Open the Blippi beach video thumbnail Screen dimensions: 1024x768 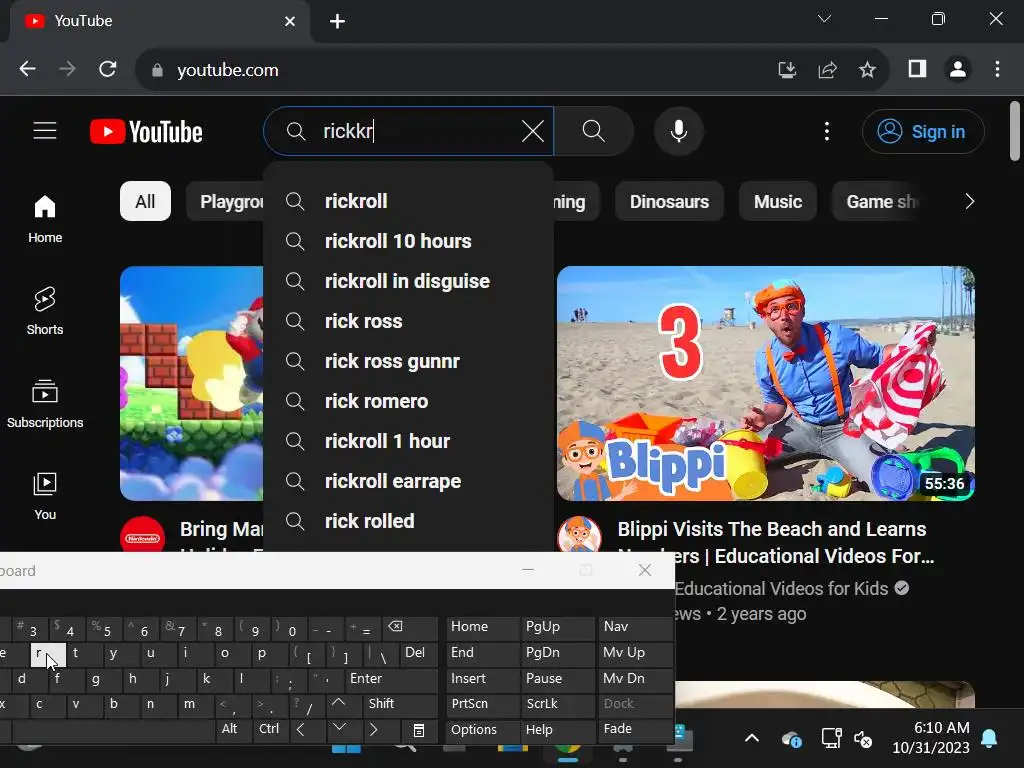[x=765, y=383]
